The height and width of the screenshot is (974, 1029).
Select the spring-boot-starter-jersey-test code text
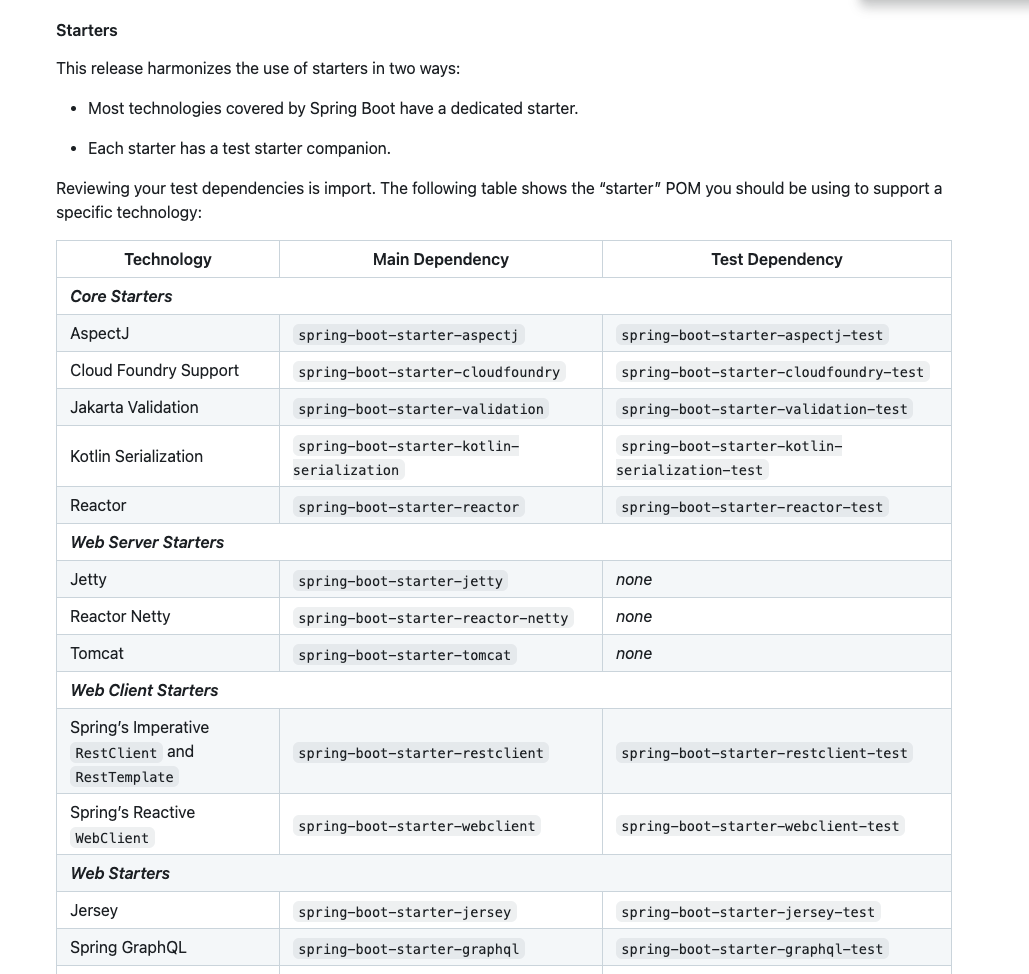[x=747, y=912]
